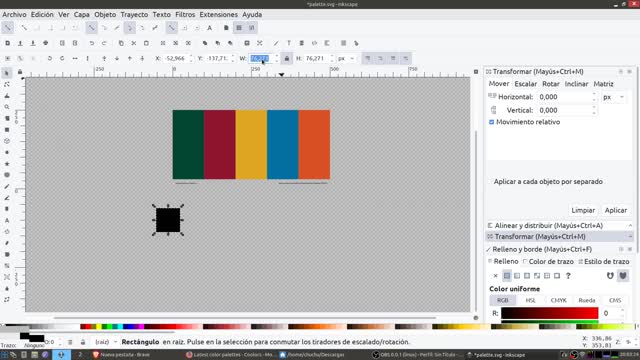Viewport: 640px width, 360px height.
Task: Open the px unit dropdown in Transformar panel
Action: click(x=613, y=97)
